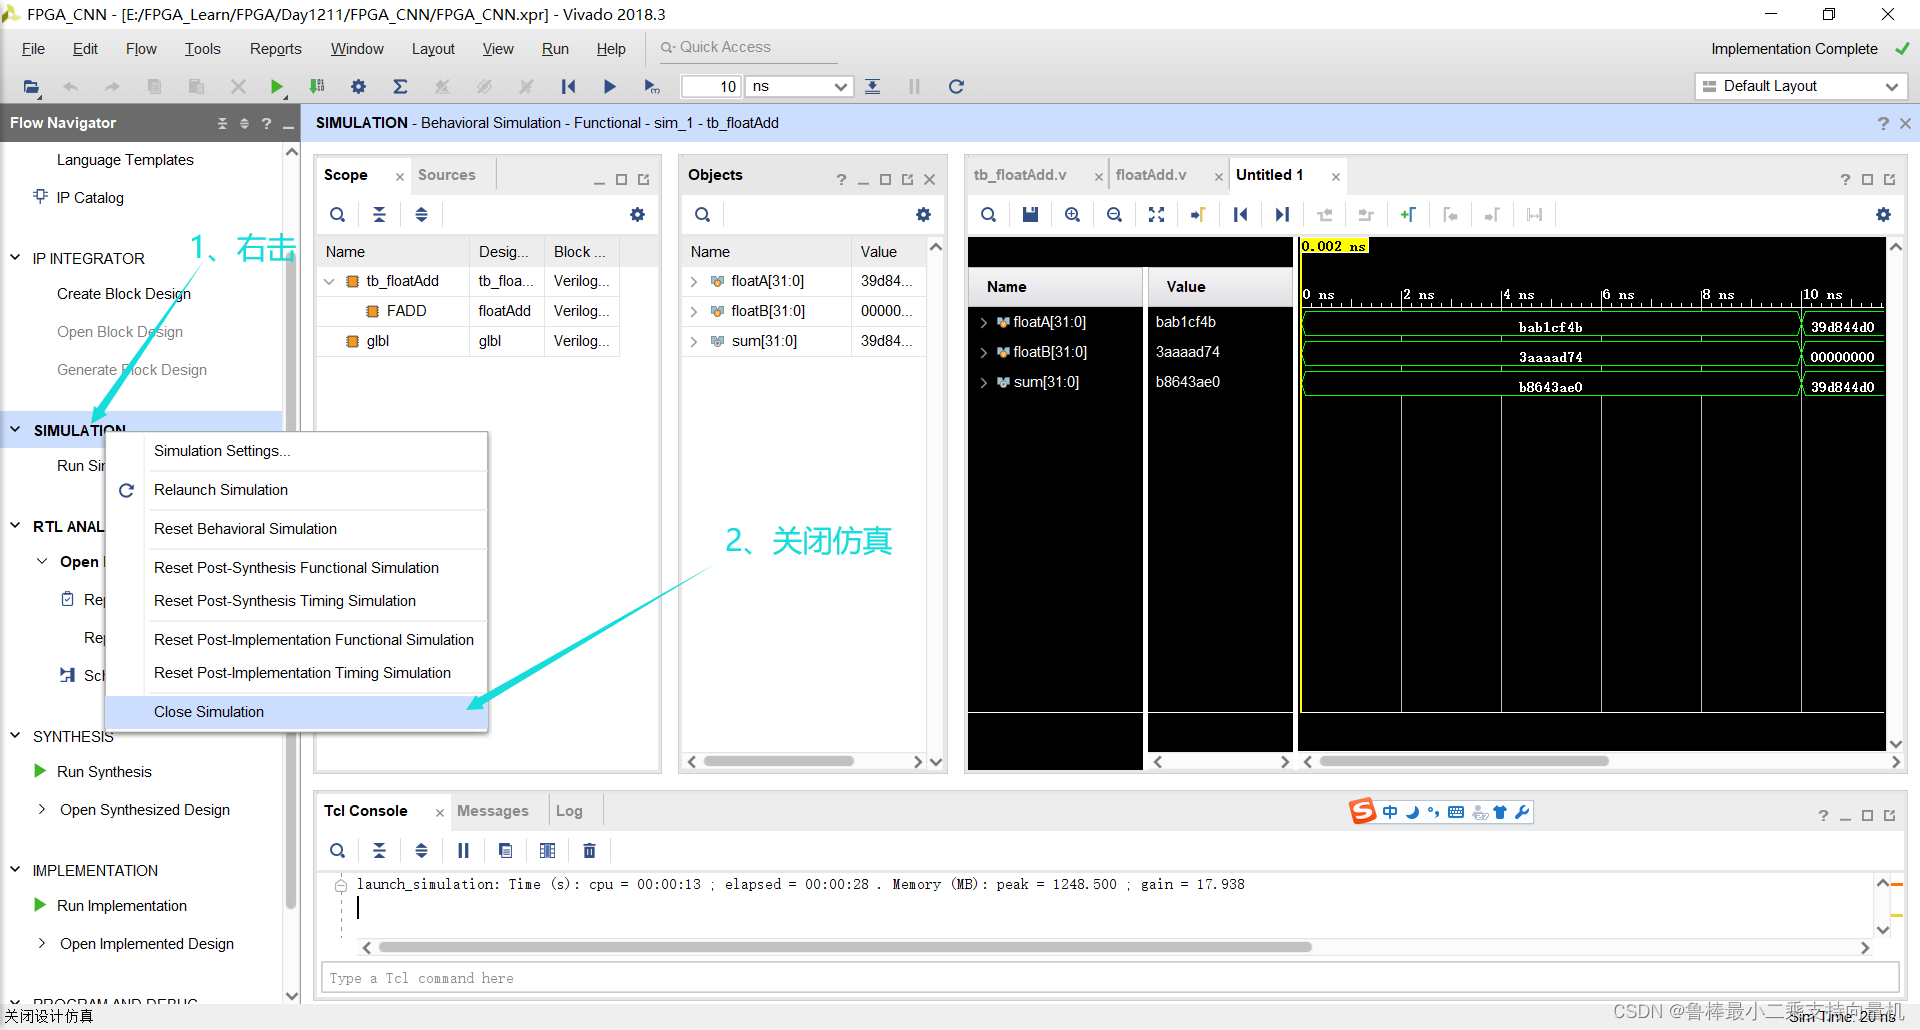Image resolution: width=1920 pixels, height=1030 pixels.
Task: Click Run Synthesis in Flow Navigator
Action: coord(104,772)
